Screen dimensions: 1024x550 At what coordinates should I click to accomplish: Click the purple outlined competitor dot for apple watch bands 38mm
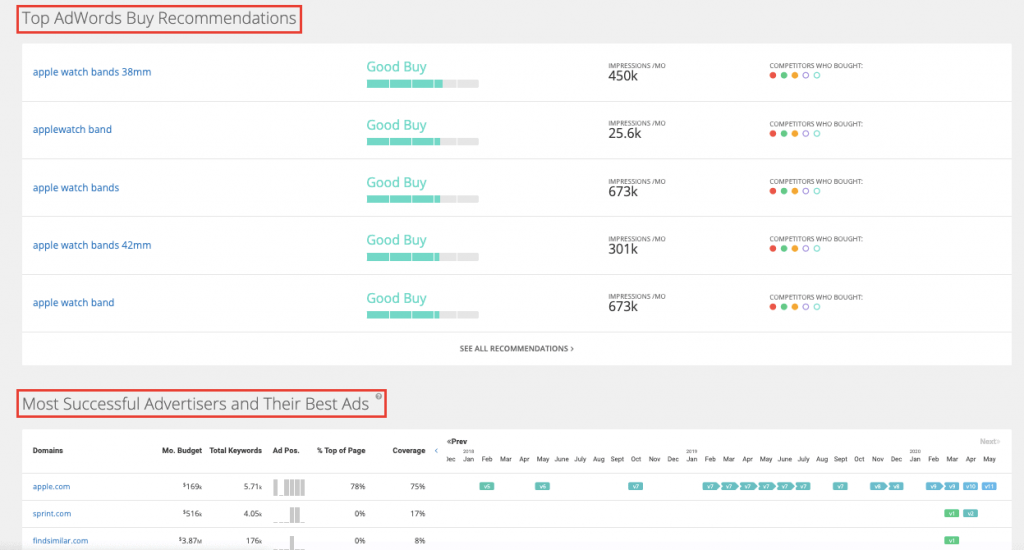point(806,76)
